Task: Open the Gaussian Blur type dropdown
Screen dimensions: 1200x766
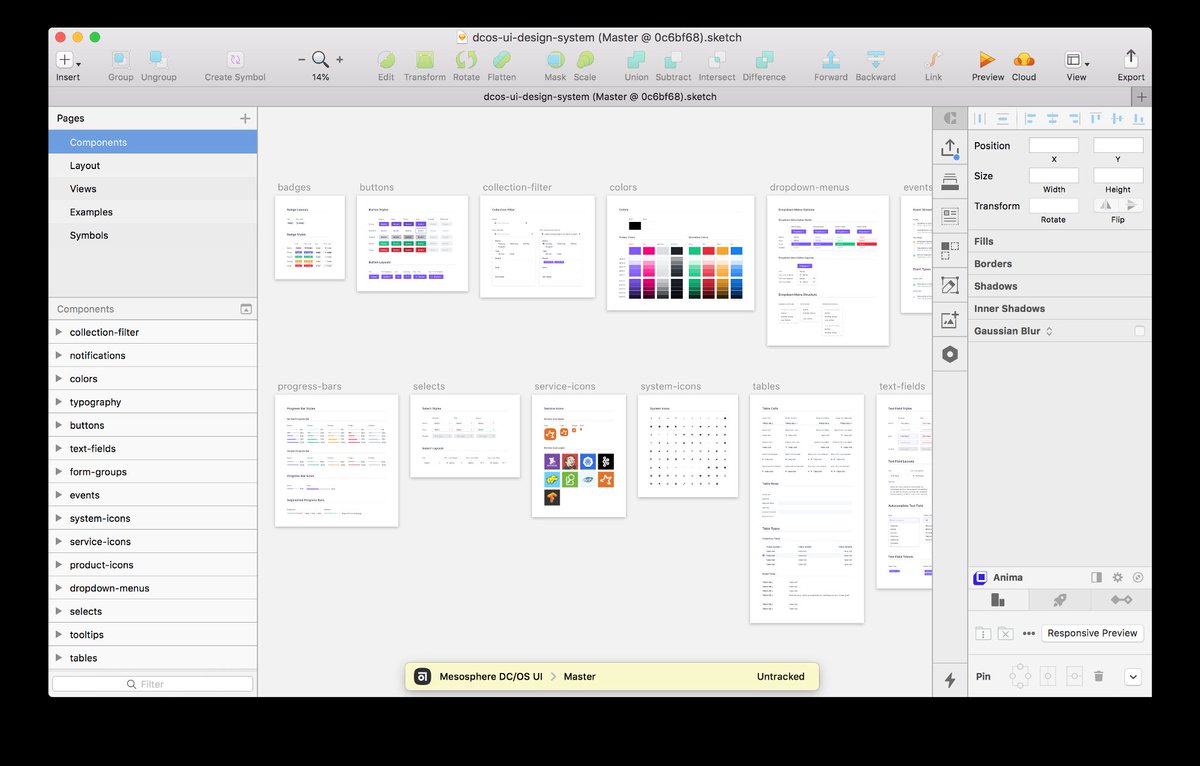Action: 1049,331
